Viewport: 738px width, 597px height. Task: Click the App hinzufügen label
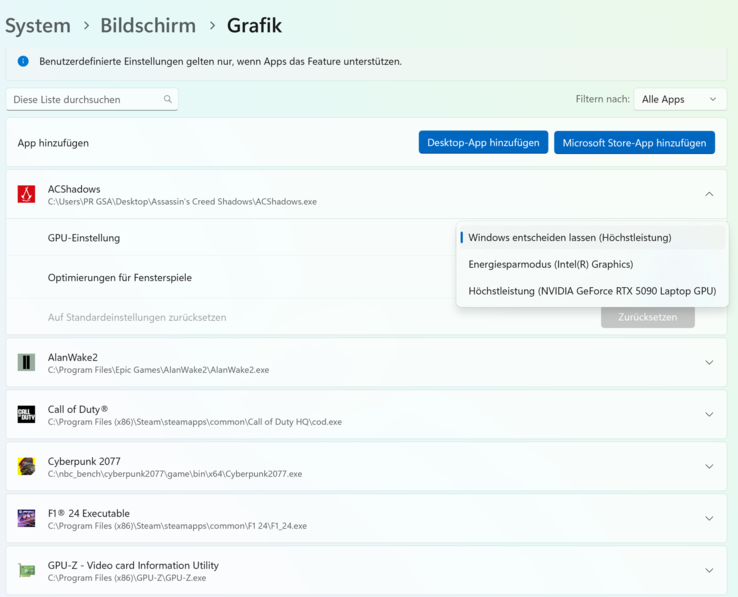[53, 143]
